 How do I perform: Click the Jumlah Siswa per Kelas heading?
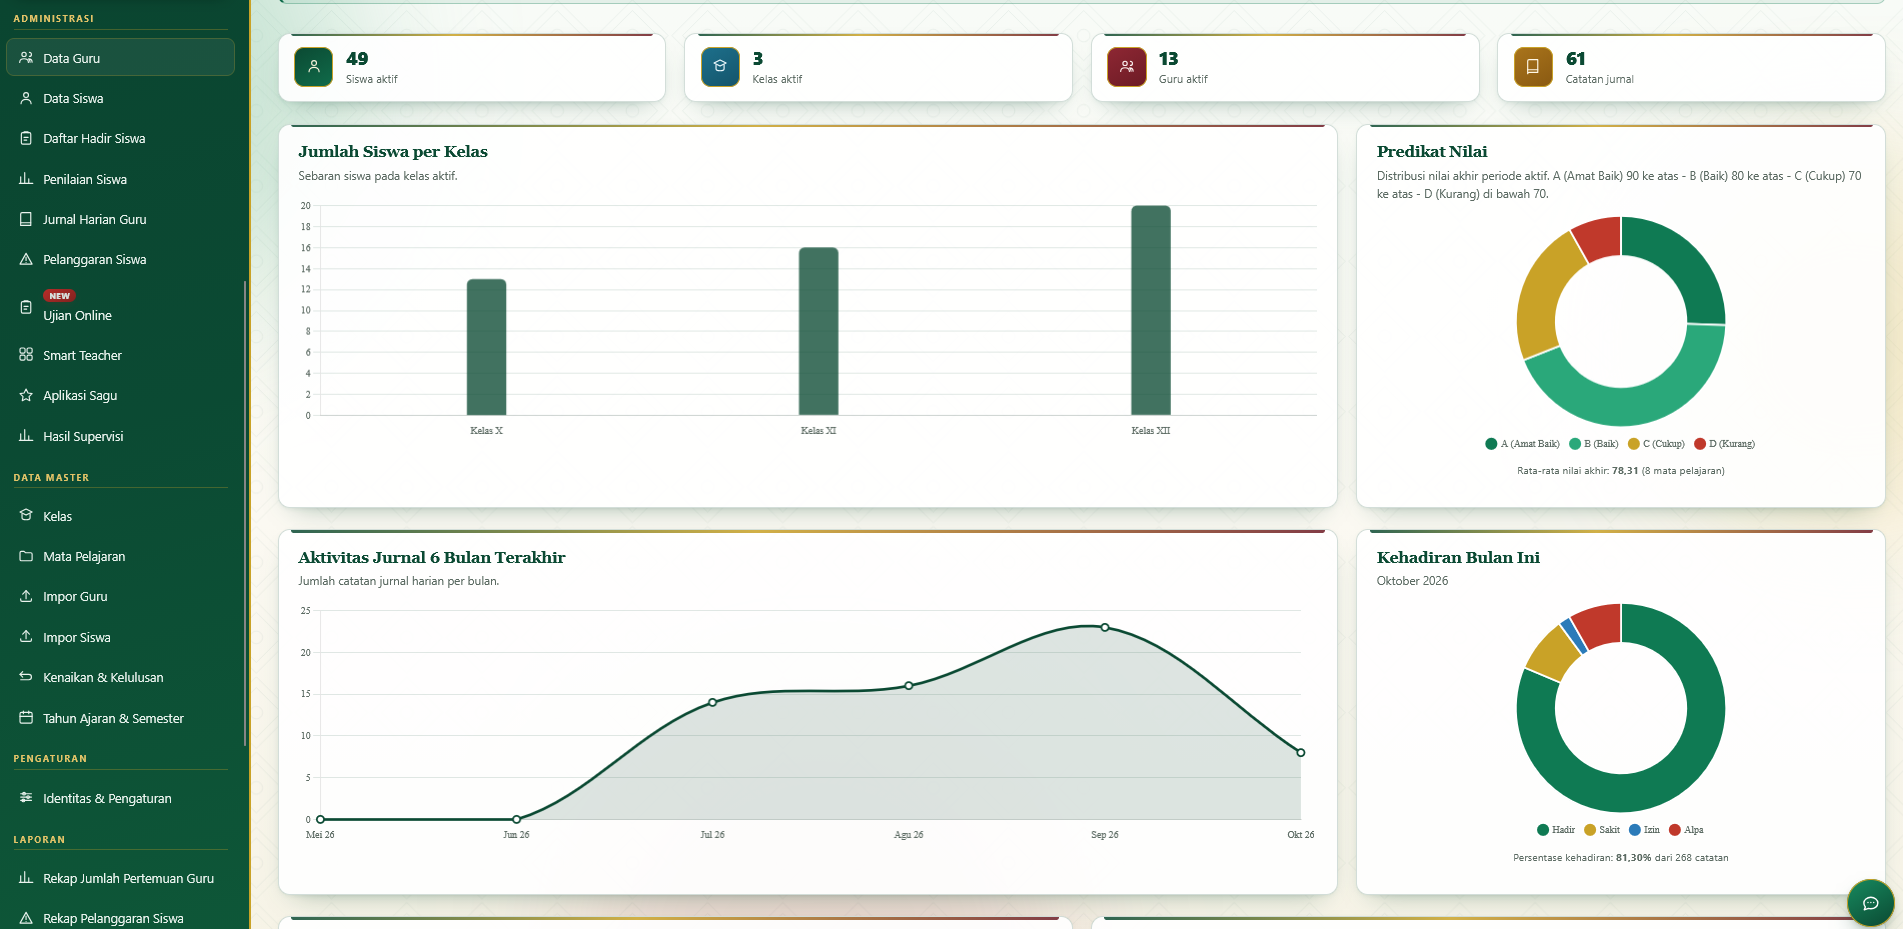point(393,152)
